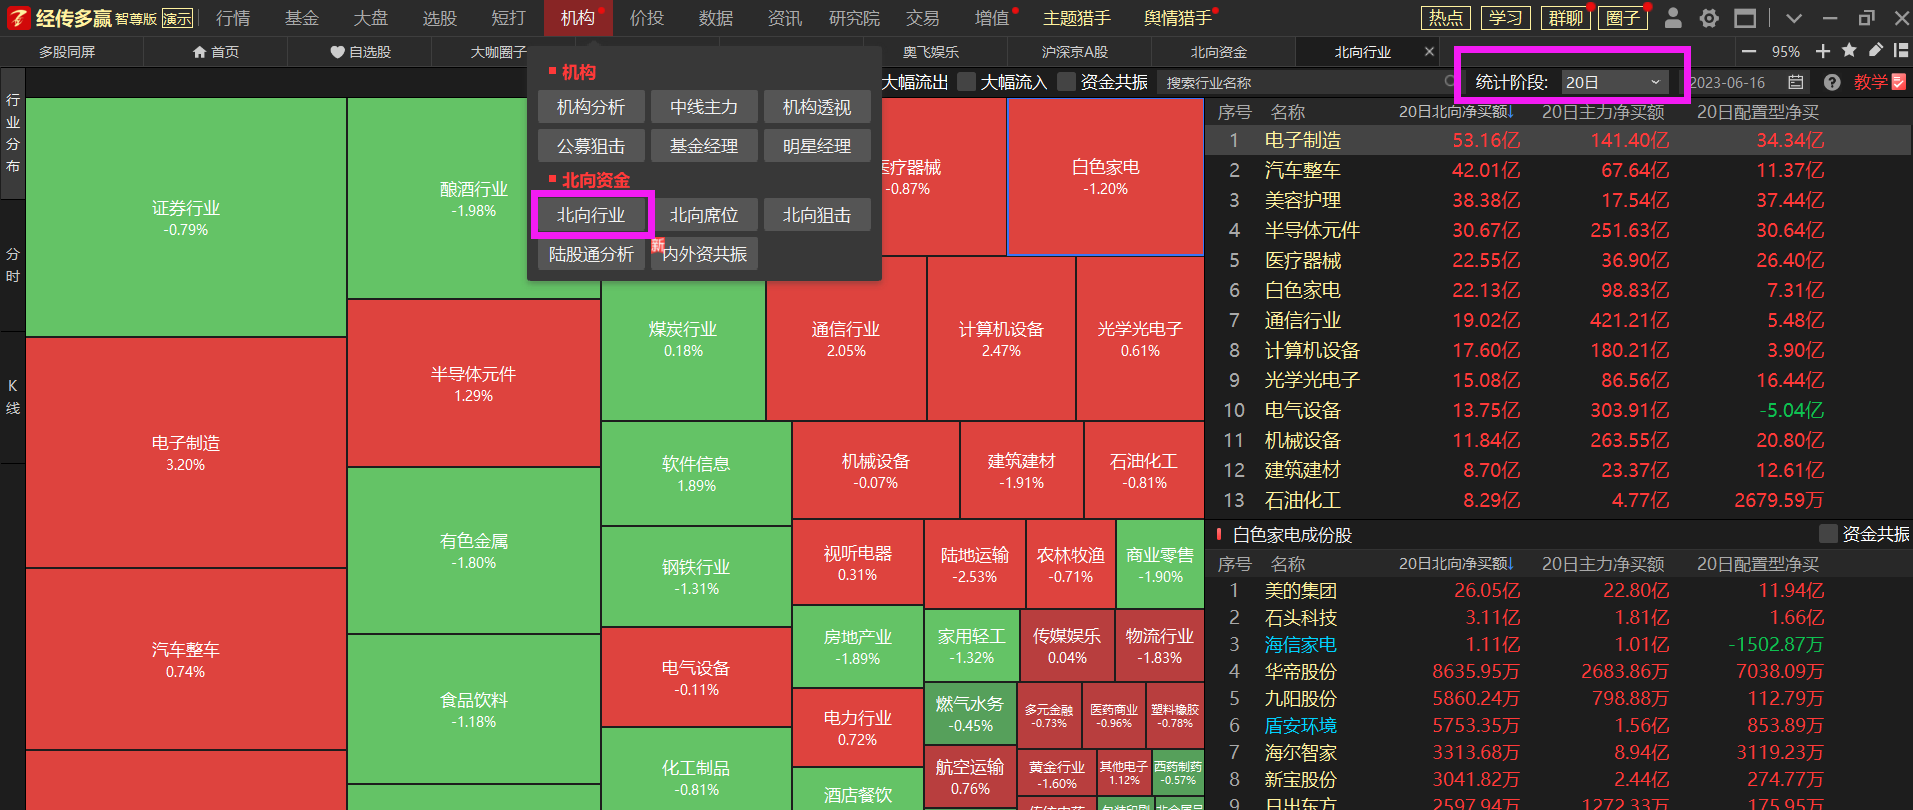Click the 学习 button
Viewport: 1913px width, 810px height.
point(1506,18)
